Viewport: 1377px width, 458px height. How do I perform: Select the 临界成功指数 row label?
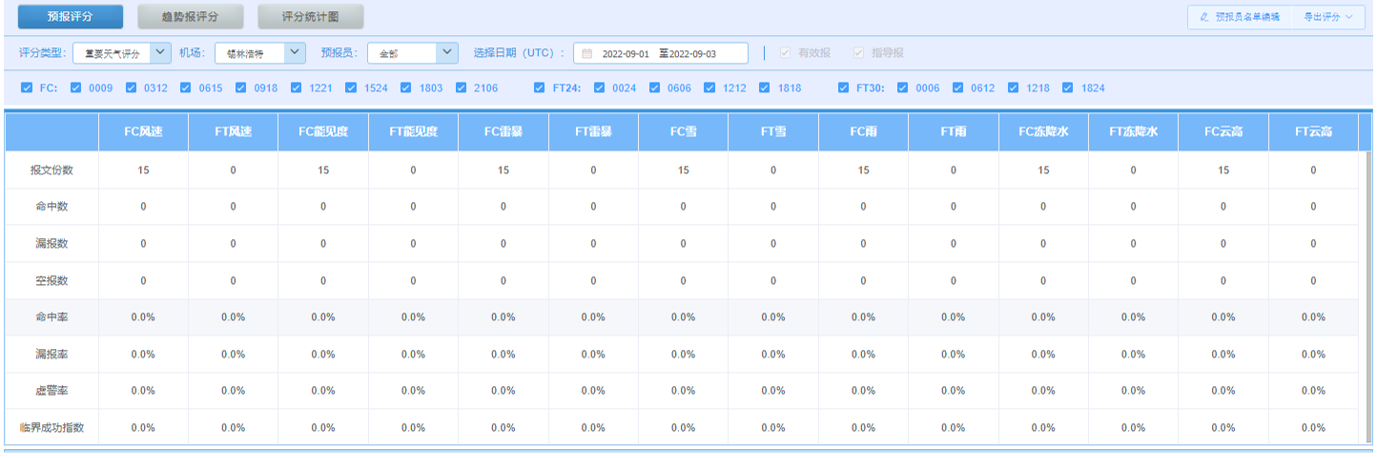[x=52, y=428]
